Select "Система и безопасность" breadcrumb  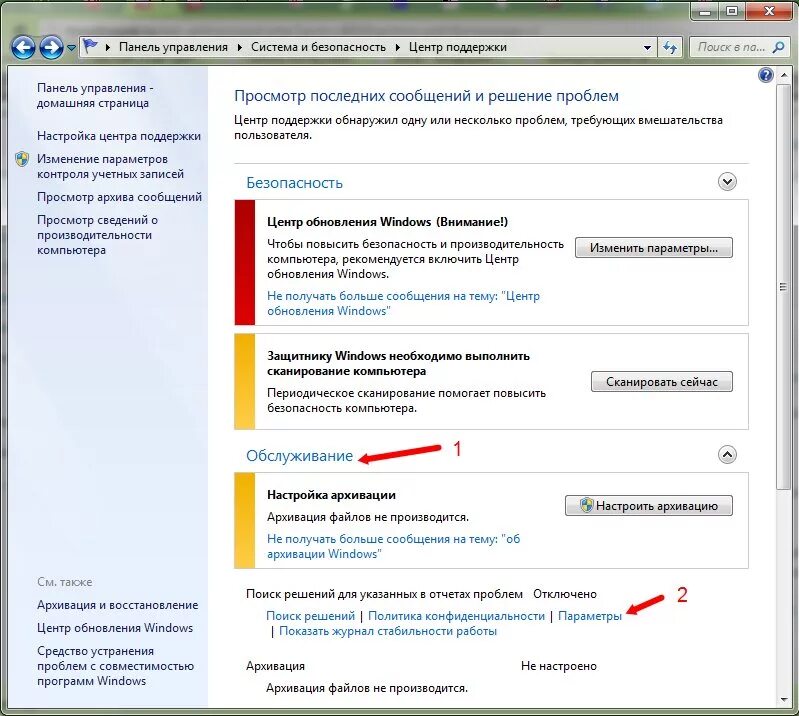[318, 47]
